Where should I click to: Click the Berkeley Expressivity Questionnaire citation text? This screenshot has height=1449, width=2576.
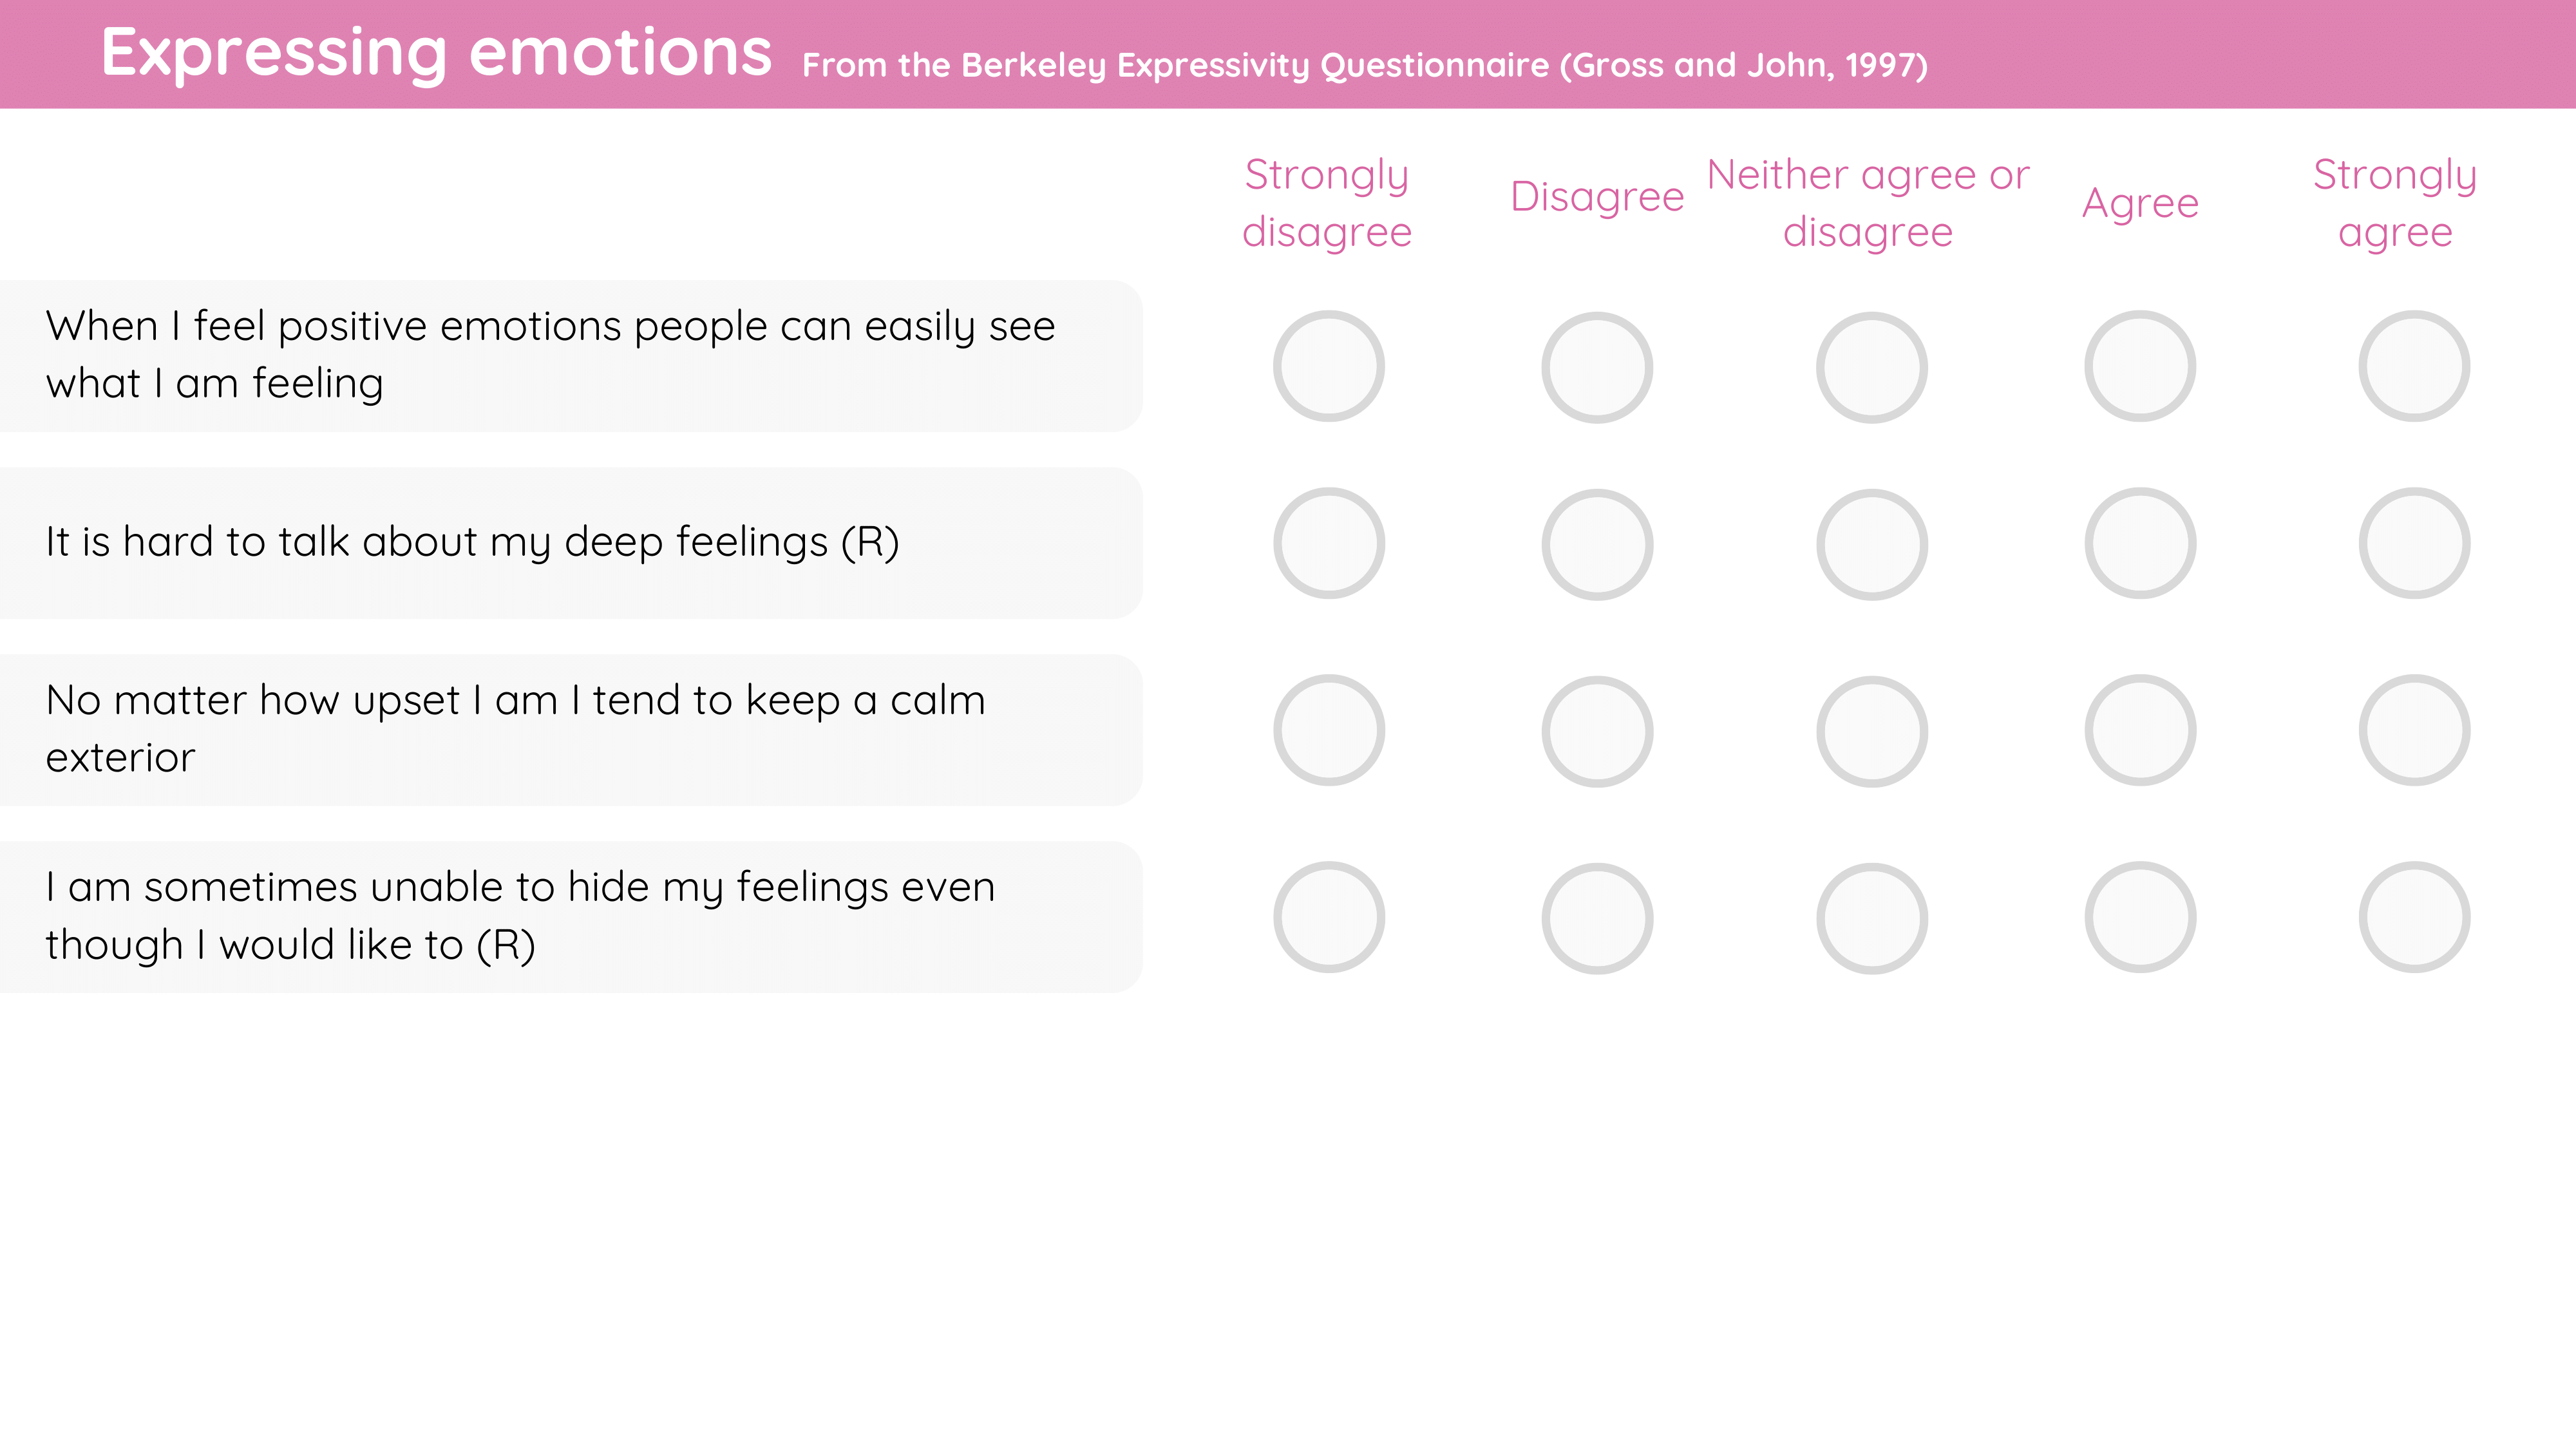[1365, 65]
